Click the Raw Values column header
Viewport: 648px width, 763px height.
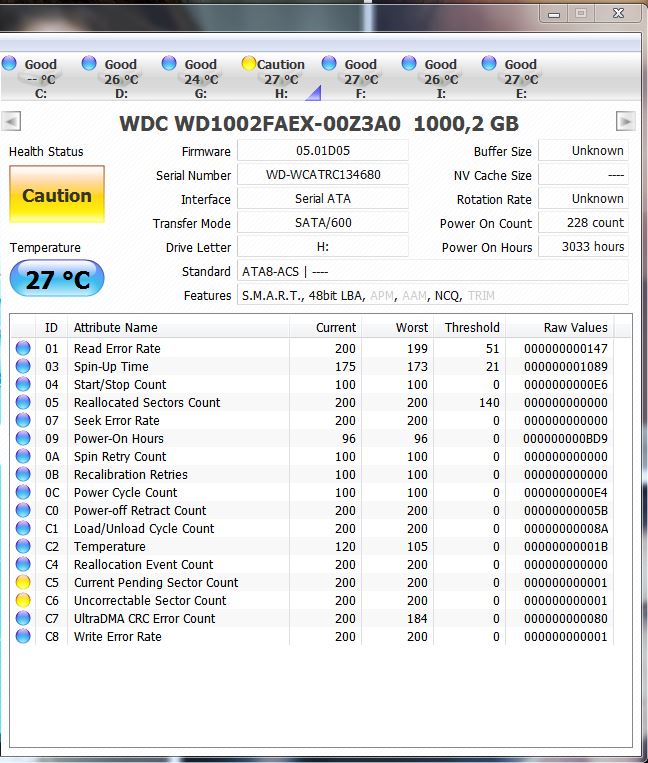559,327
